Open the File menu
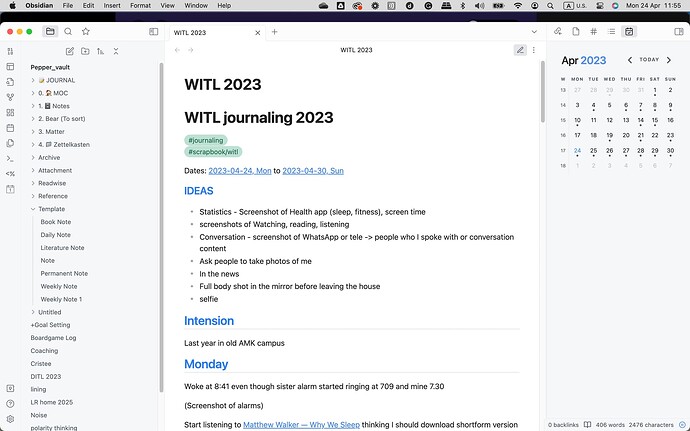This screenshot has width=690, height=431. [x=68, y=5]
